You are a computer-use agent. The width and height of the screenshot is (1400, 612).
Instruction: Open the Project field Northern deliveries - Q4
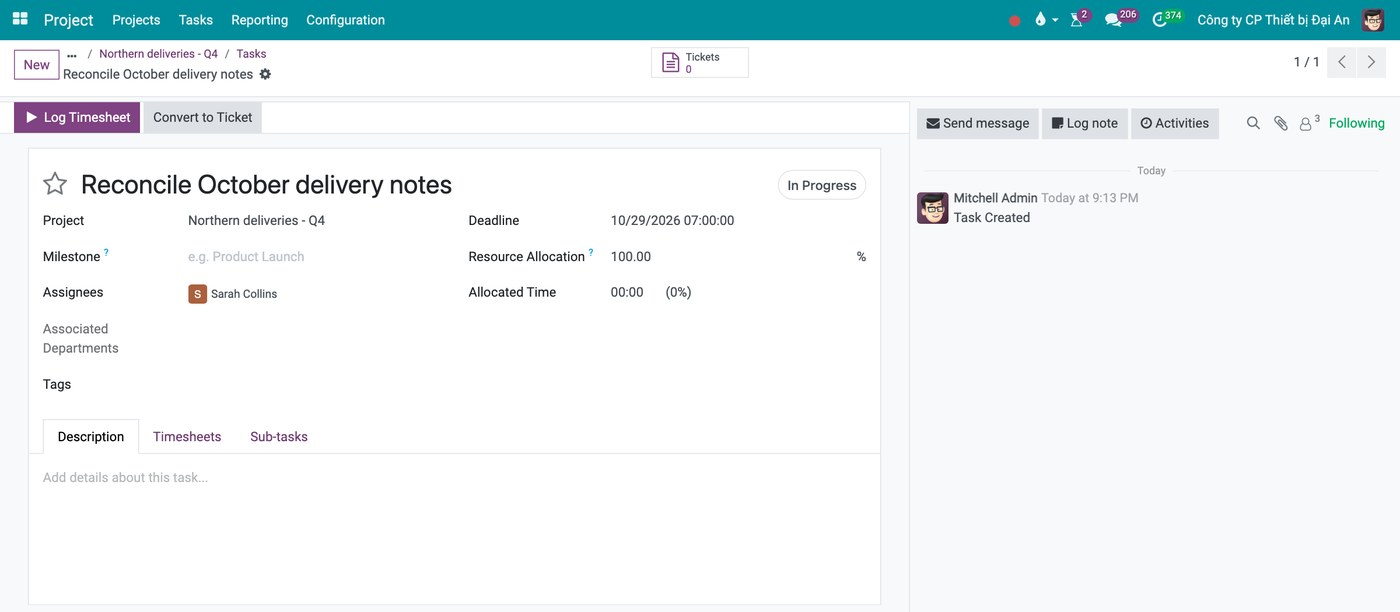[x=256, y=220]
